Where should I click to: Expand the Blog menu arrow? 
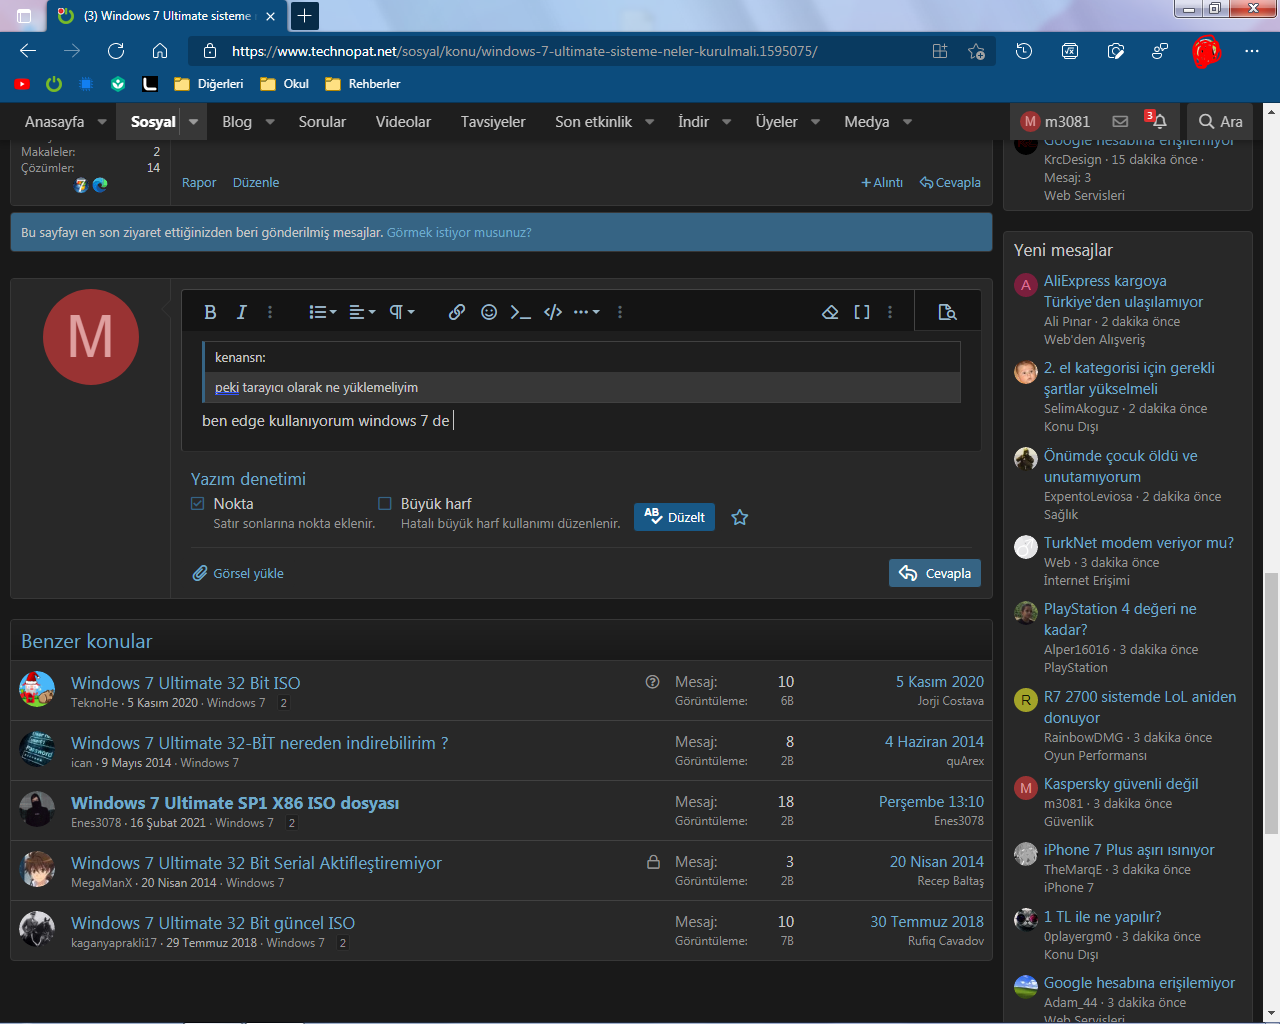270,122
